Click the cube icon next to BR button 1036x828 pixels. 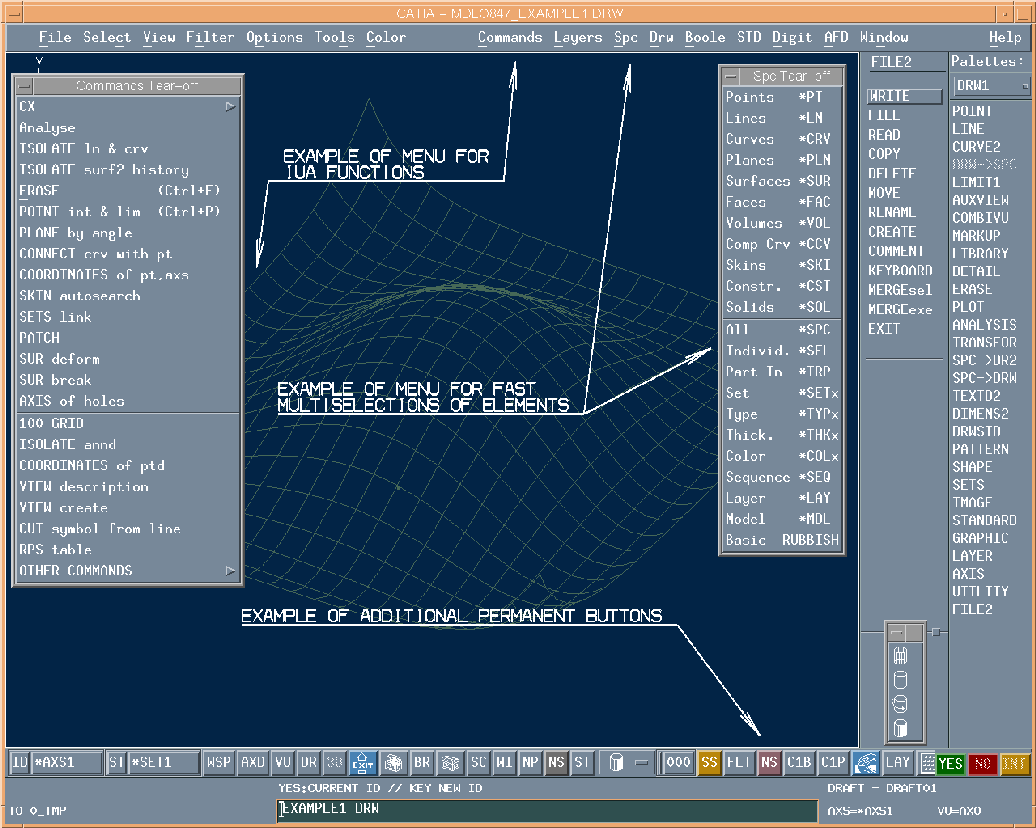click(393, 763)
